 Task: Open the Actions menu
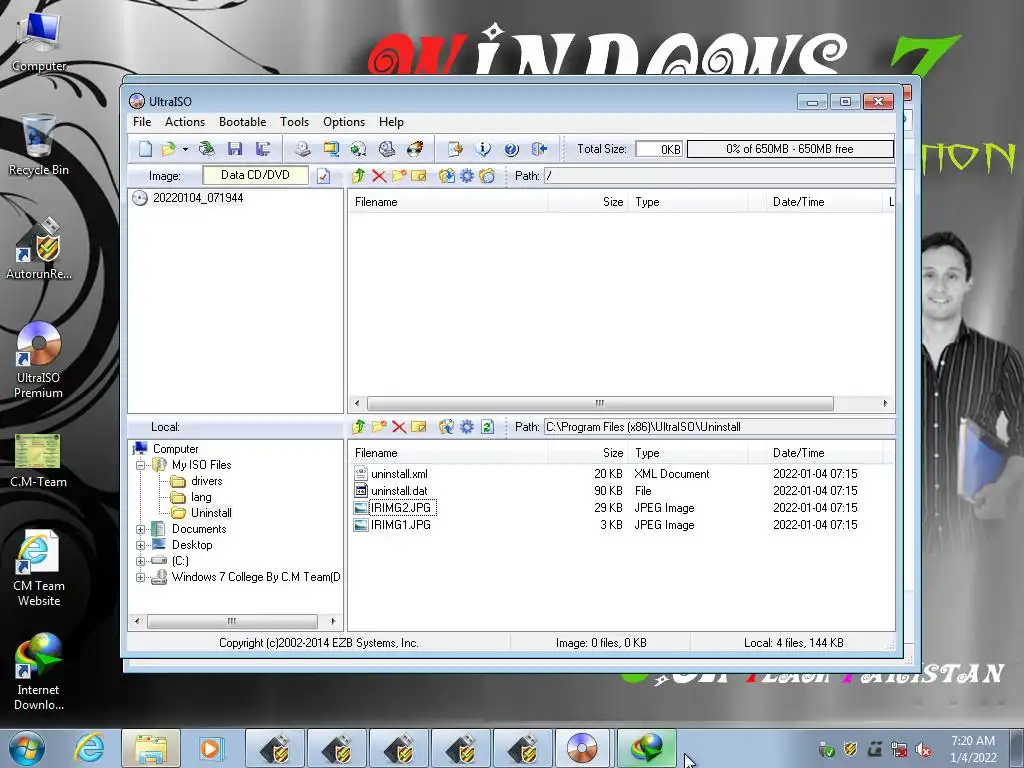tap(185, 122)
